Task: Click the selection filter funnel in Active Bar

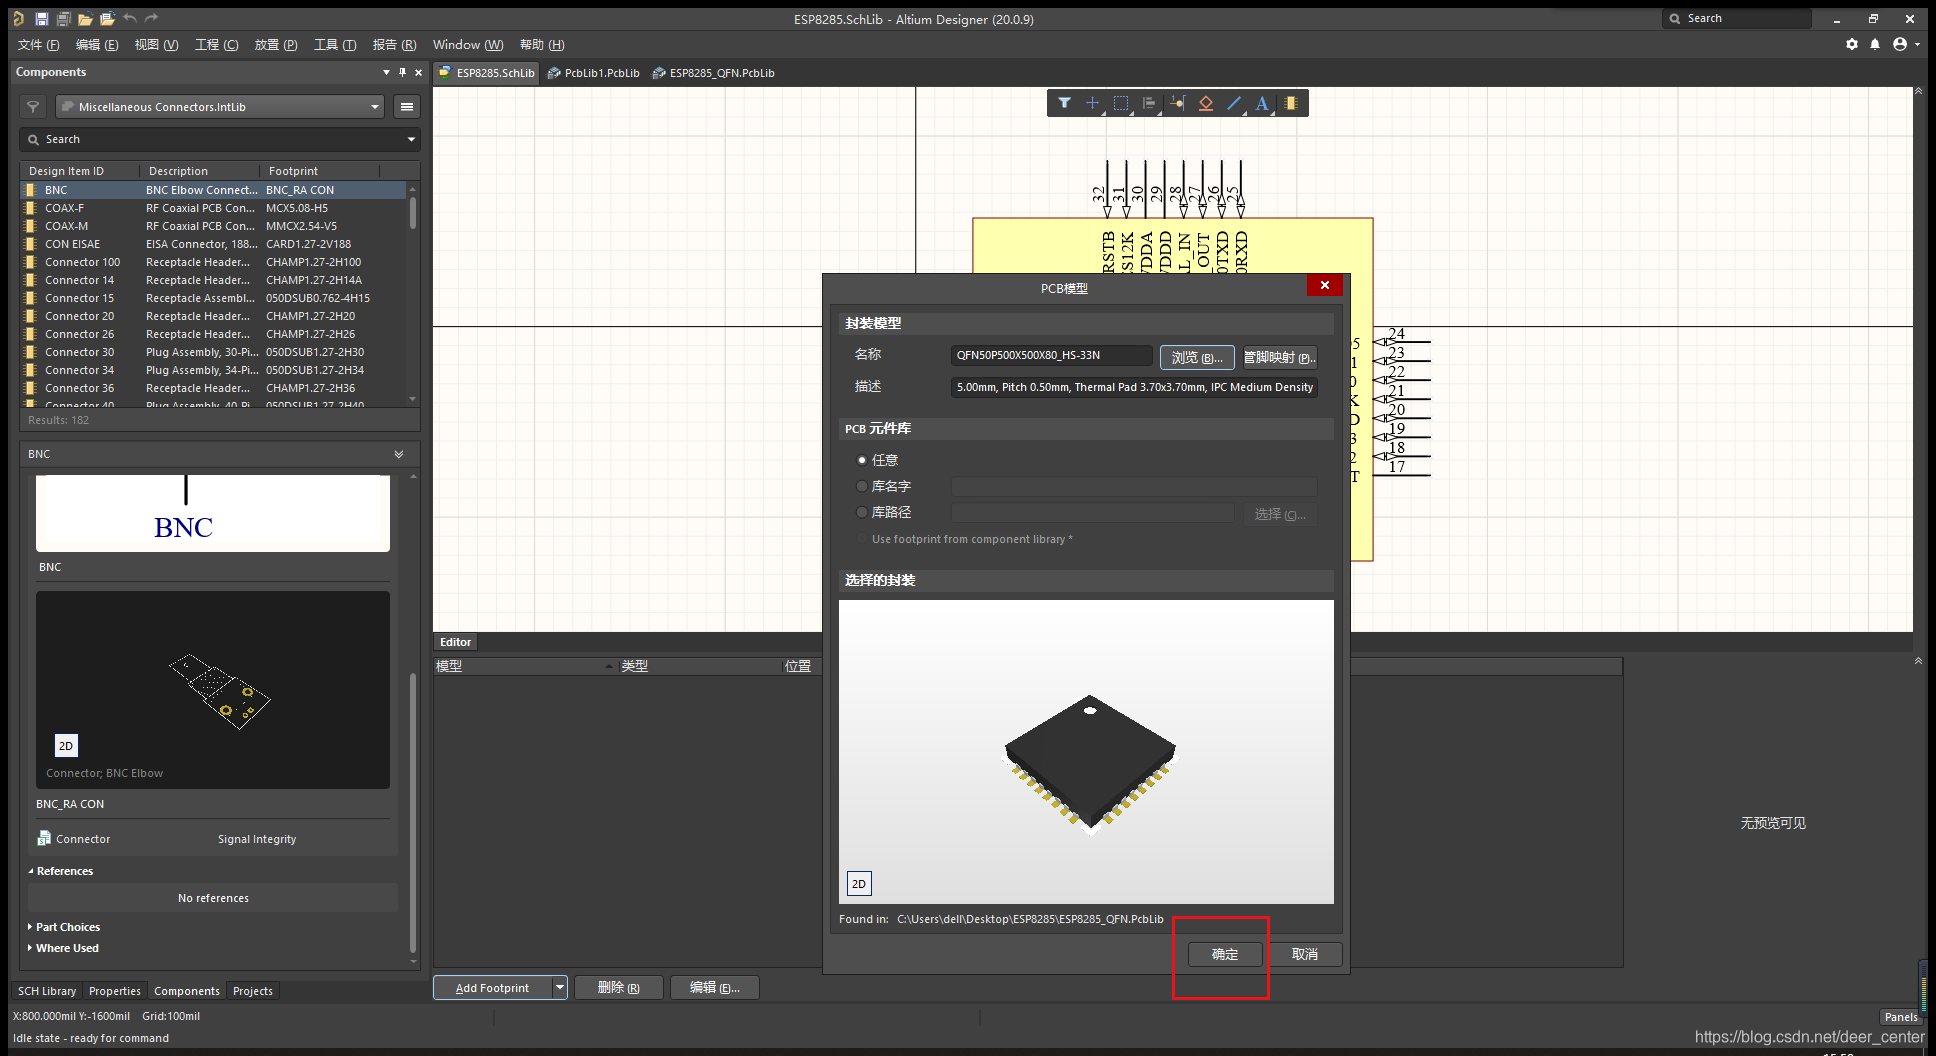Action: 1064,103
